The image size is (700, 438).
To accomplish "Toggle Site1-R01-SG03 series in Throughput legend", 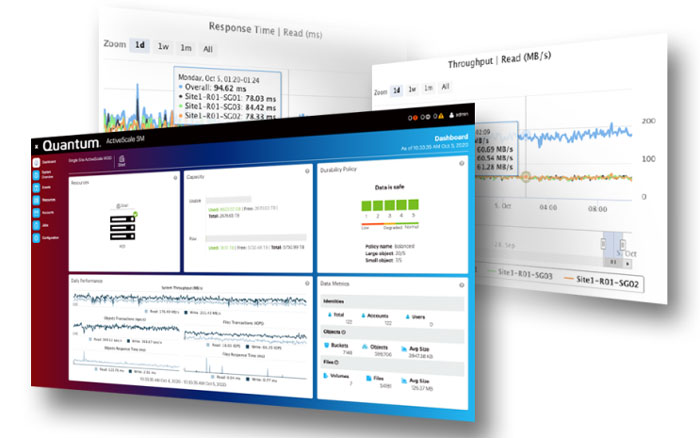I will click(521, 273).
